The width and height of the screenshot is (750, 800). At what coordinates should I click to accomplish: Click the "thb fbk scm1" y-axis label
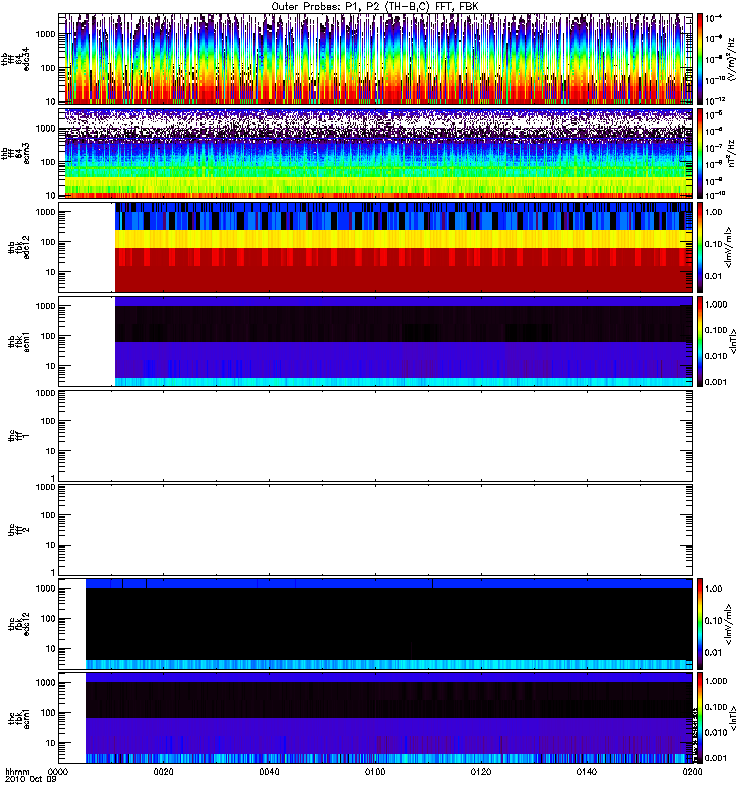tap(19, 341)
